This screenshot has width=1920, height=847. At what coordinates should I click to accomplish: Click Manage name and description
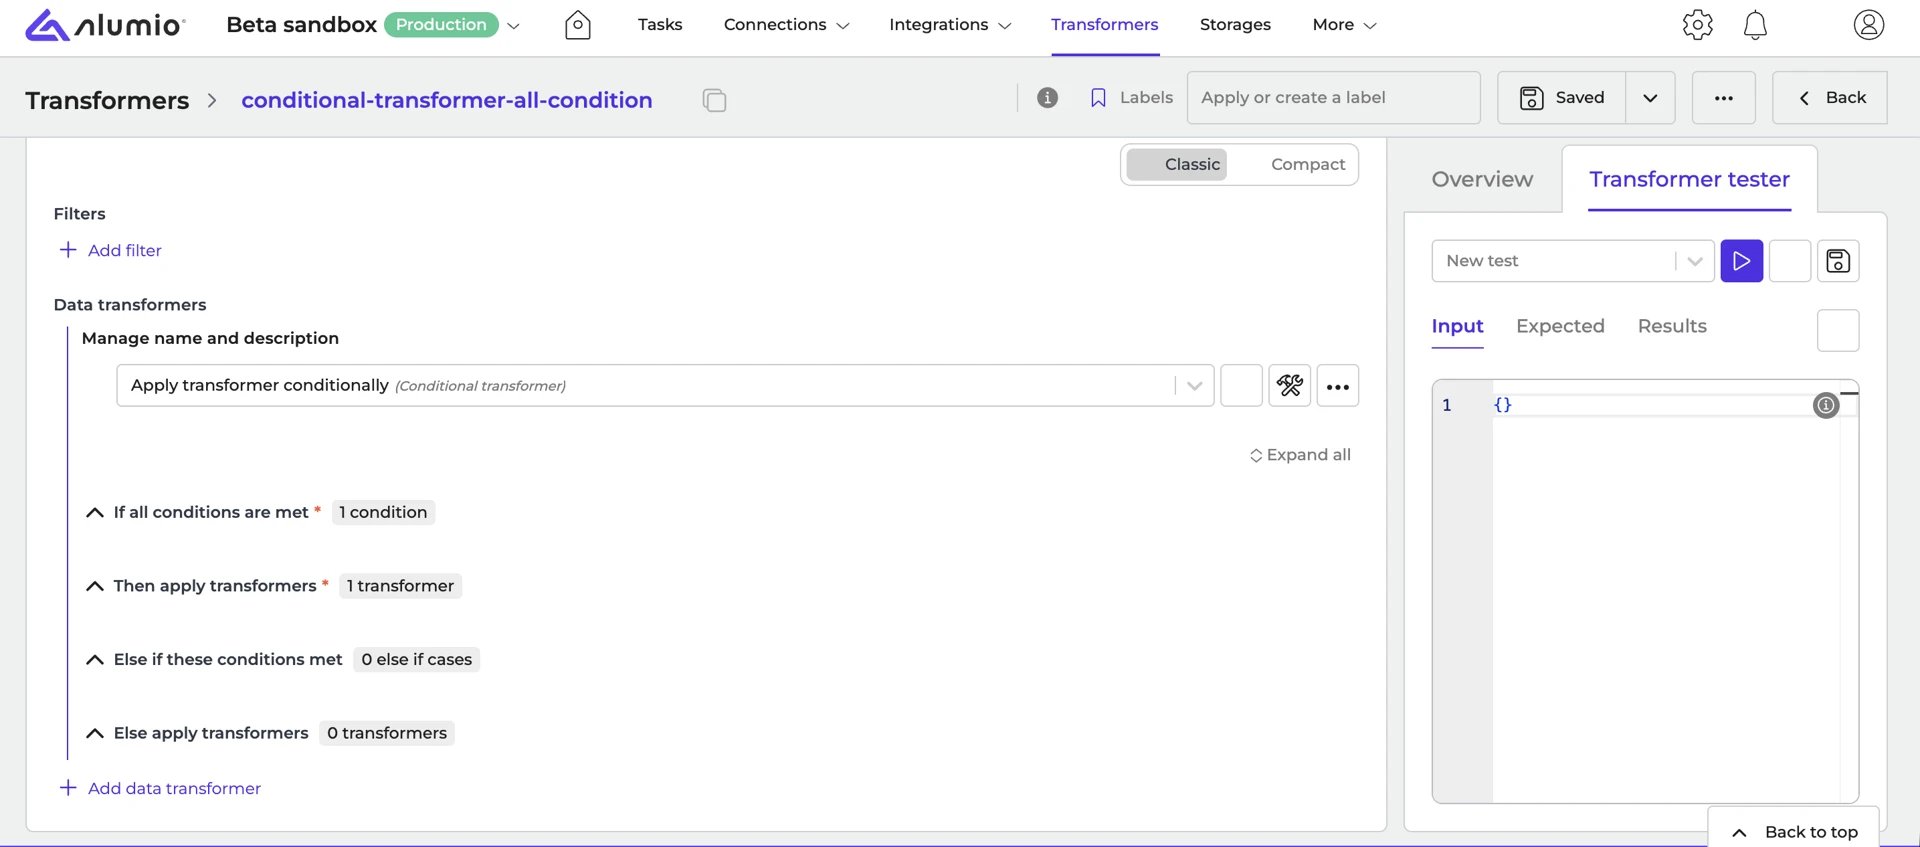210,338
